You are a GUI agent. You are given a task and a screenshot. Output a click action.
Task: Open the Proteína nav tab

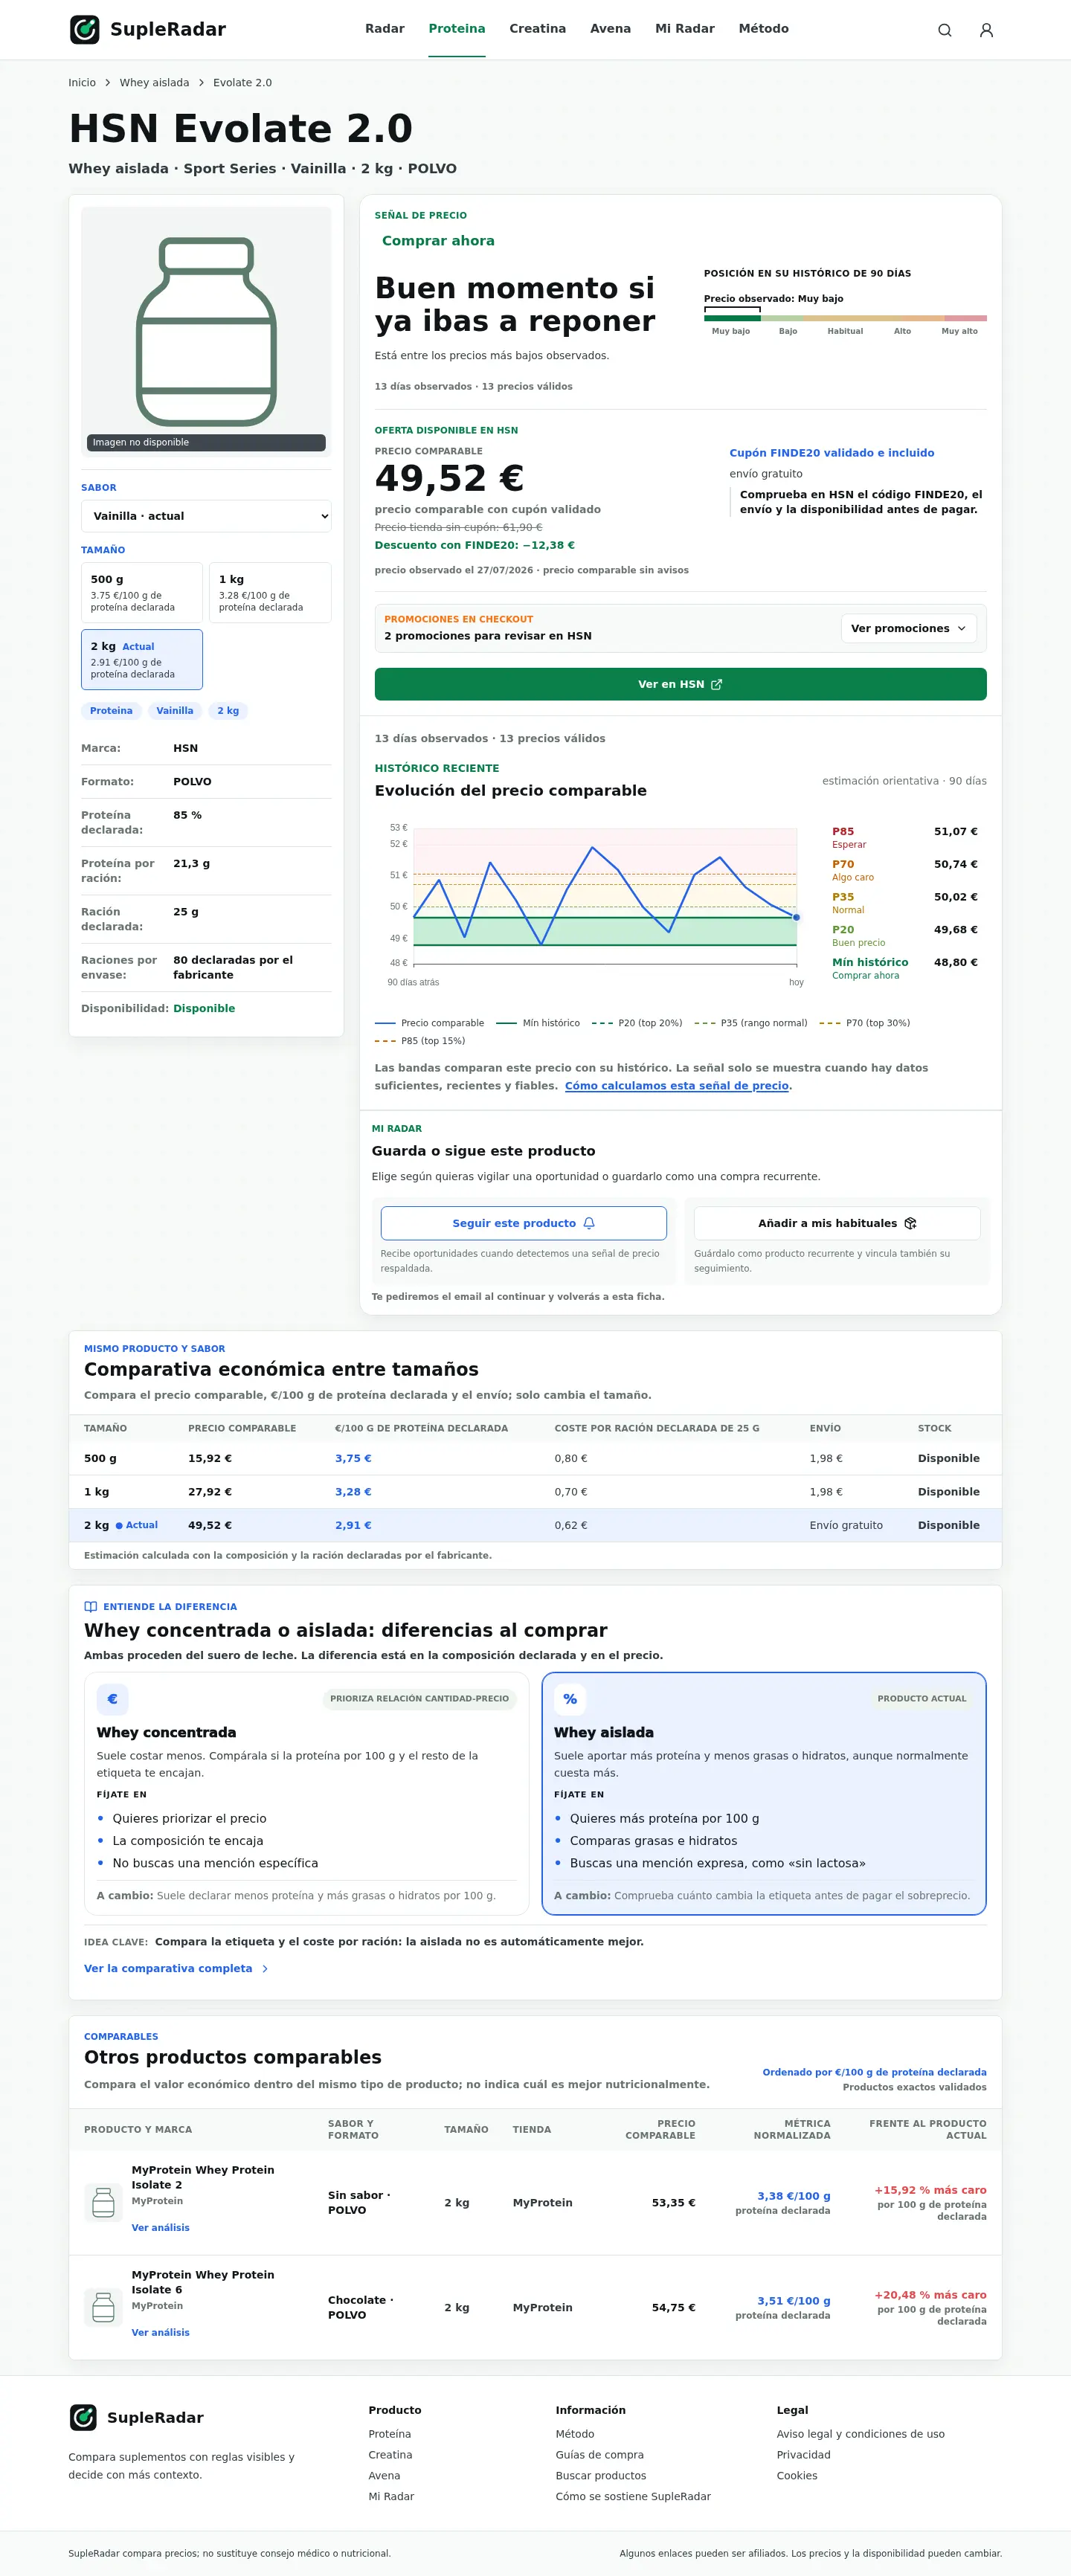pos(457,28)
